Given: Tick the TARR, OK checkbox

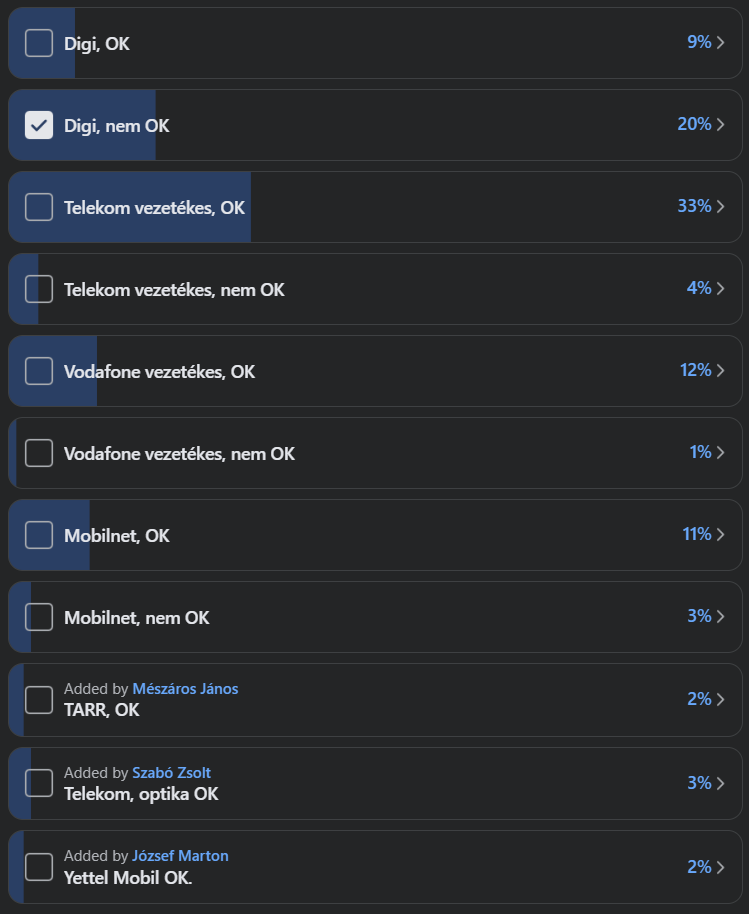Looking at the screenshot, I should click(39, 700).
